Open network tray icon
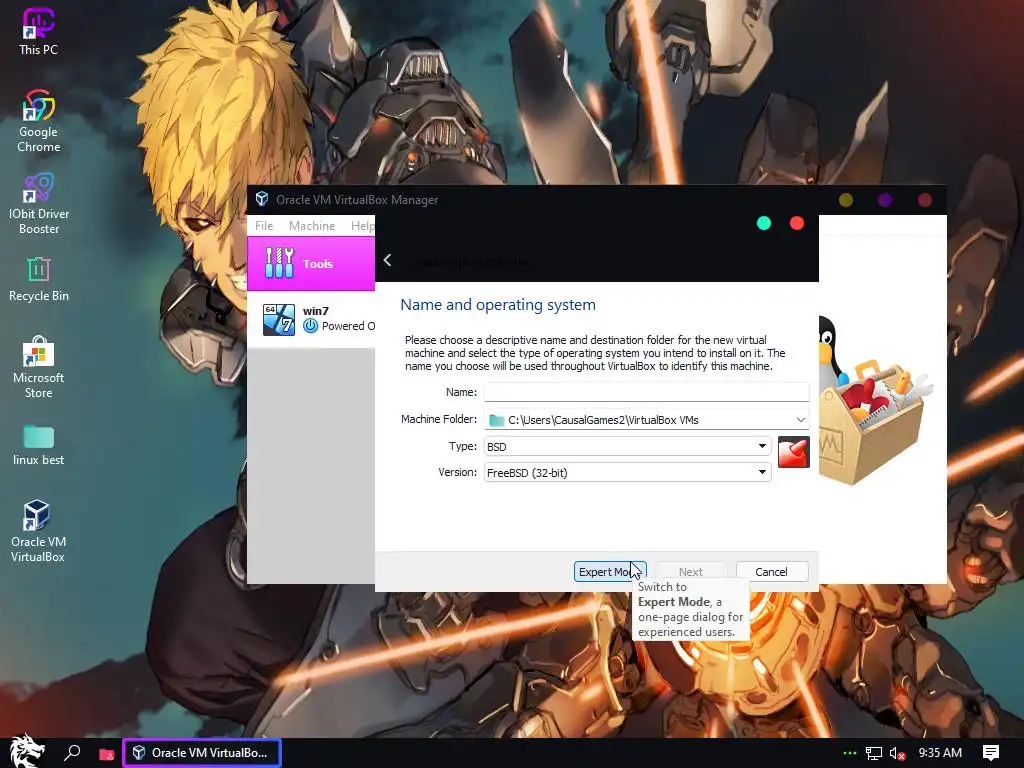 pos(874,753)
